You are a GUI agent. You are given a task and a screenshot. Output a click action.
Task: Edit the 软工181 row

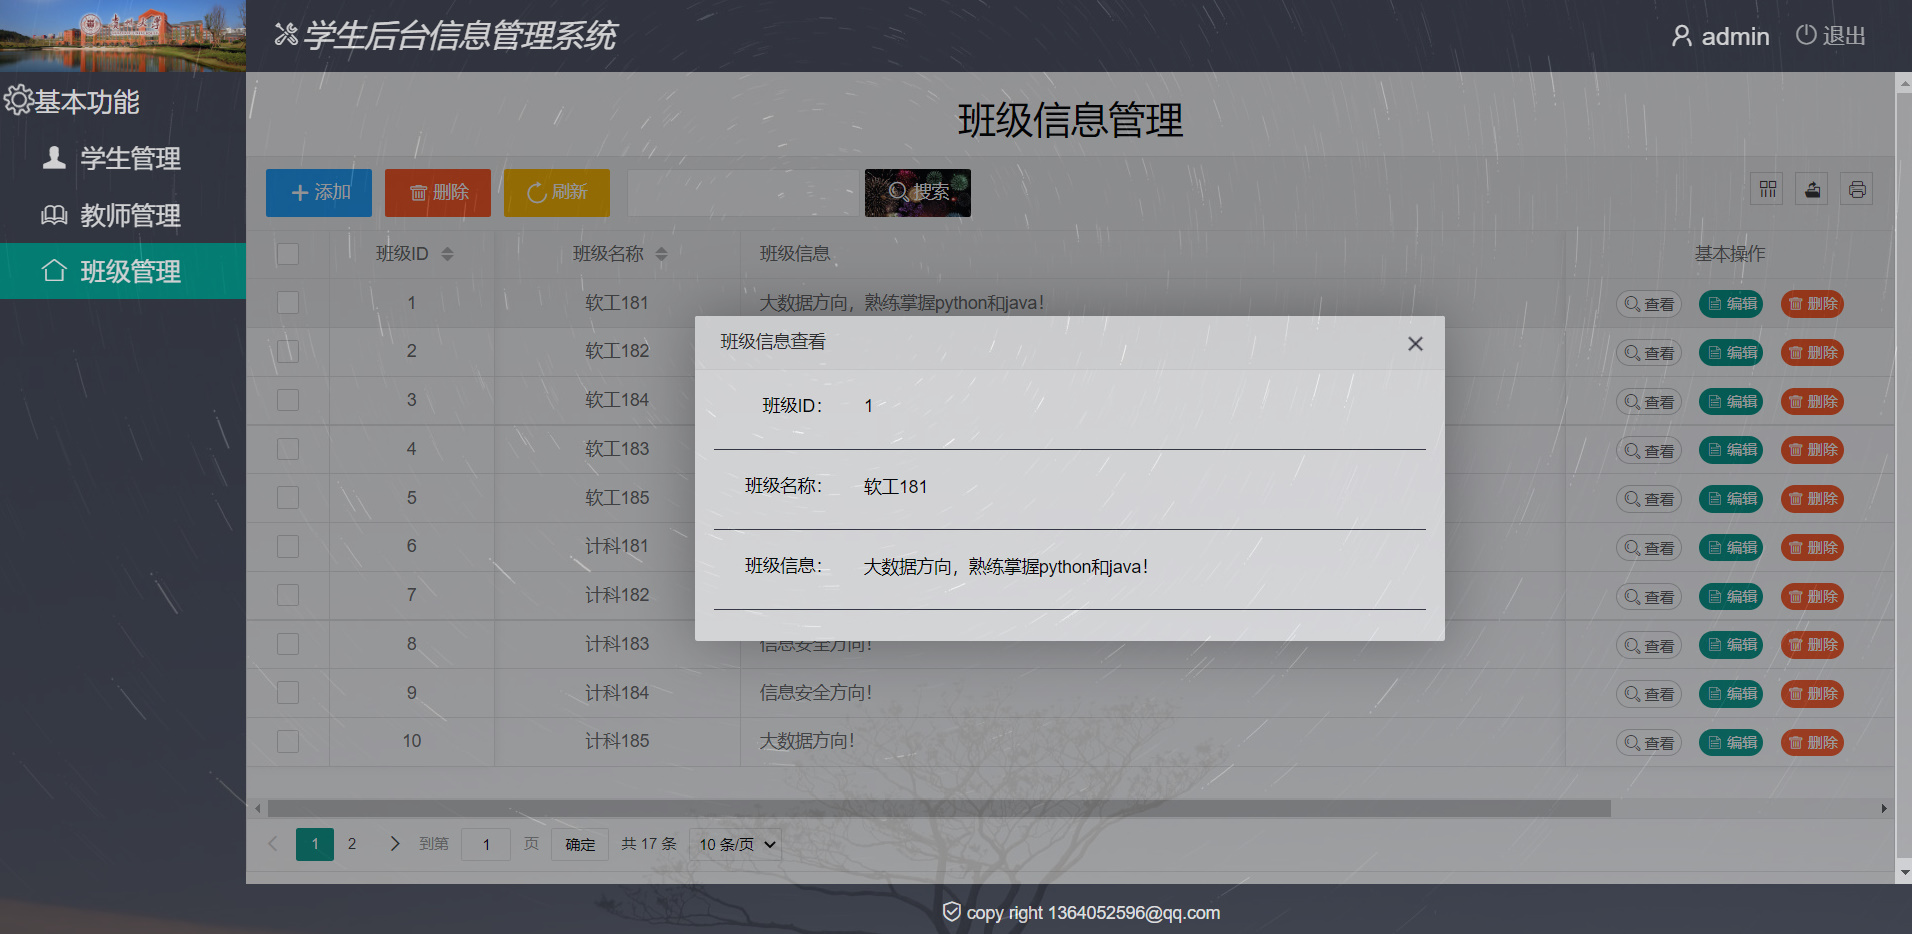pos(1731,304)
